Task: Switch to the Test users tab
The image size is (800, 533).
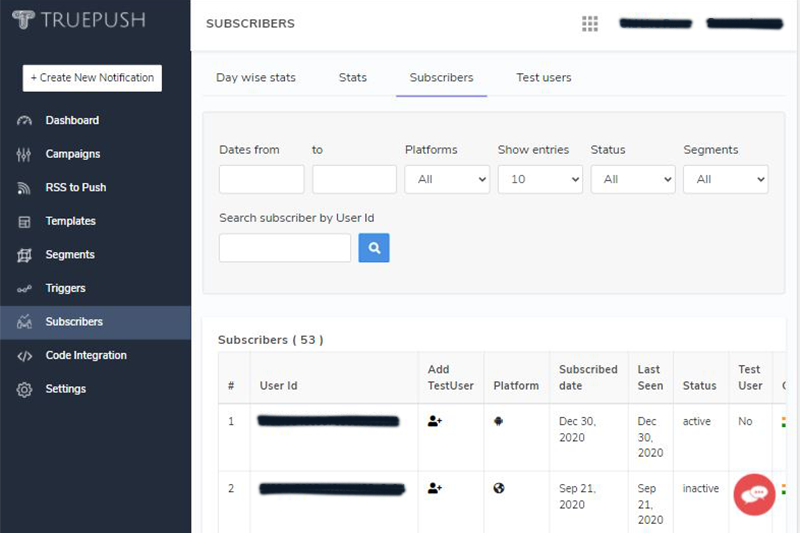Action: [x=543, y=78]
